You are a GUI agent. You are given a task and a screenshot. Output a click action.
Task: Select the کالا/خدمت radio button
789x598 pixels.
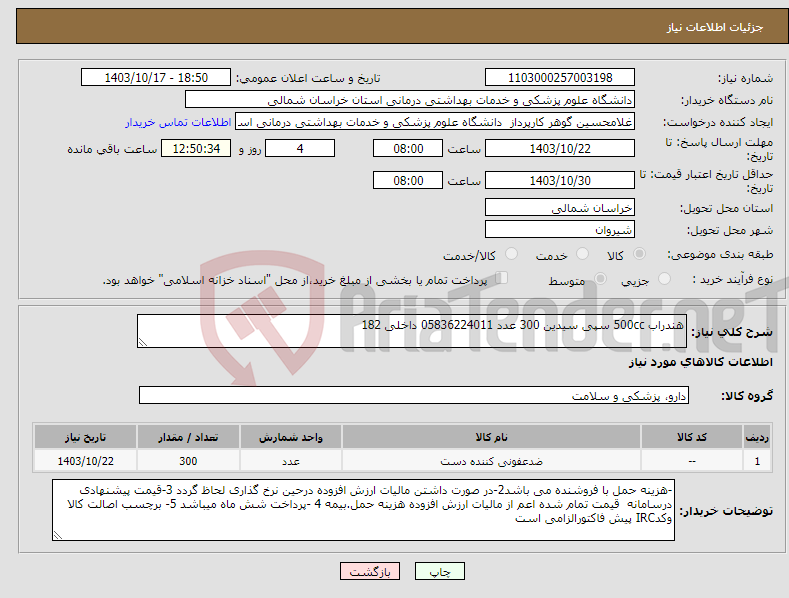(x=511, y=254)
